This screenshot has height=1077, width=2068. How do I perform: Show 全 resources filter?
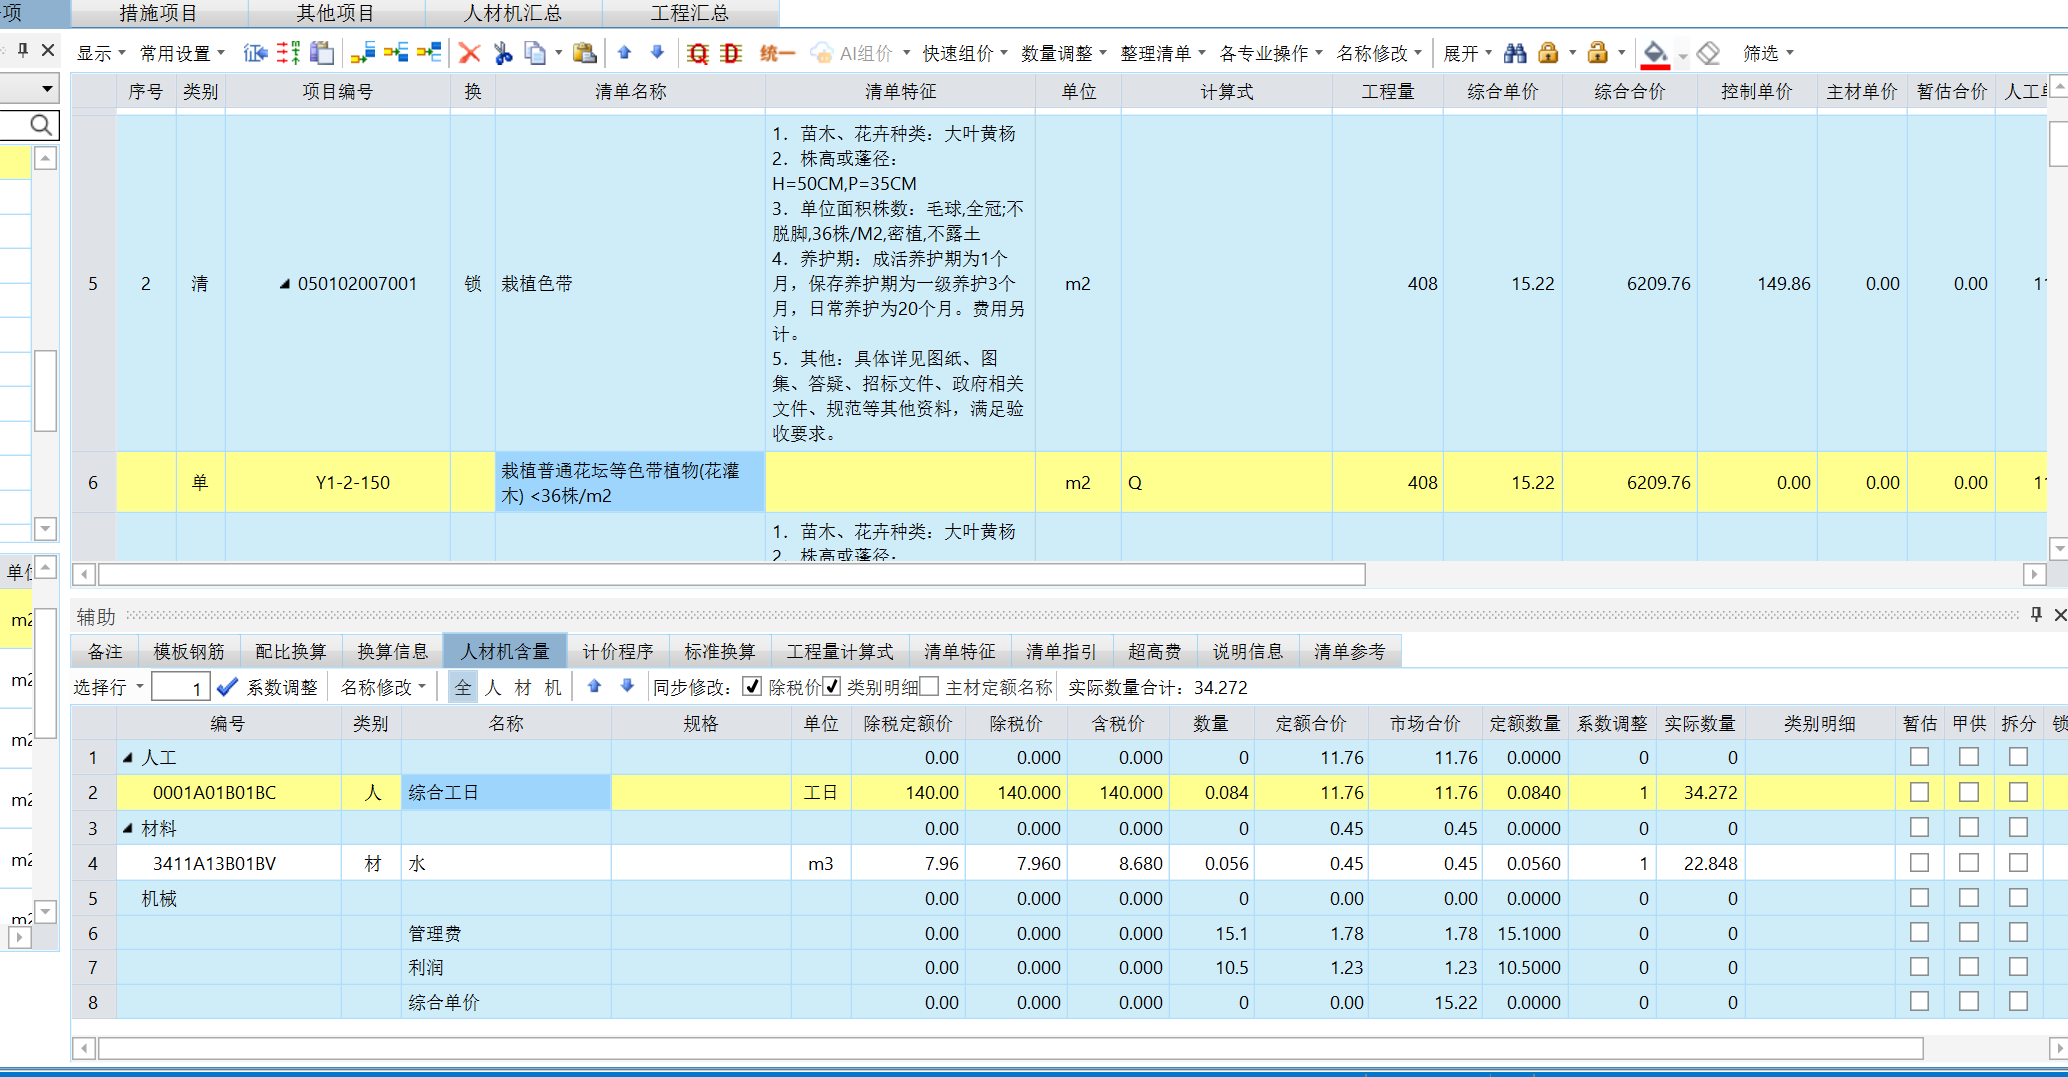click(x=463, y=687)
